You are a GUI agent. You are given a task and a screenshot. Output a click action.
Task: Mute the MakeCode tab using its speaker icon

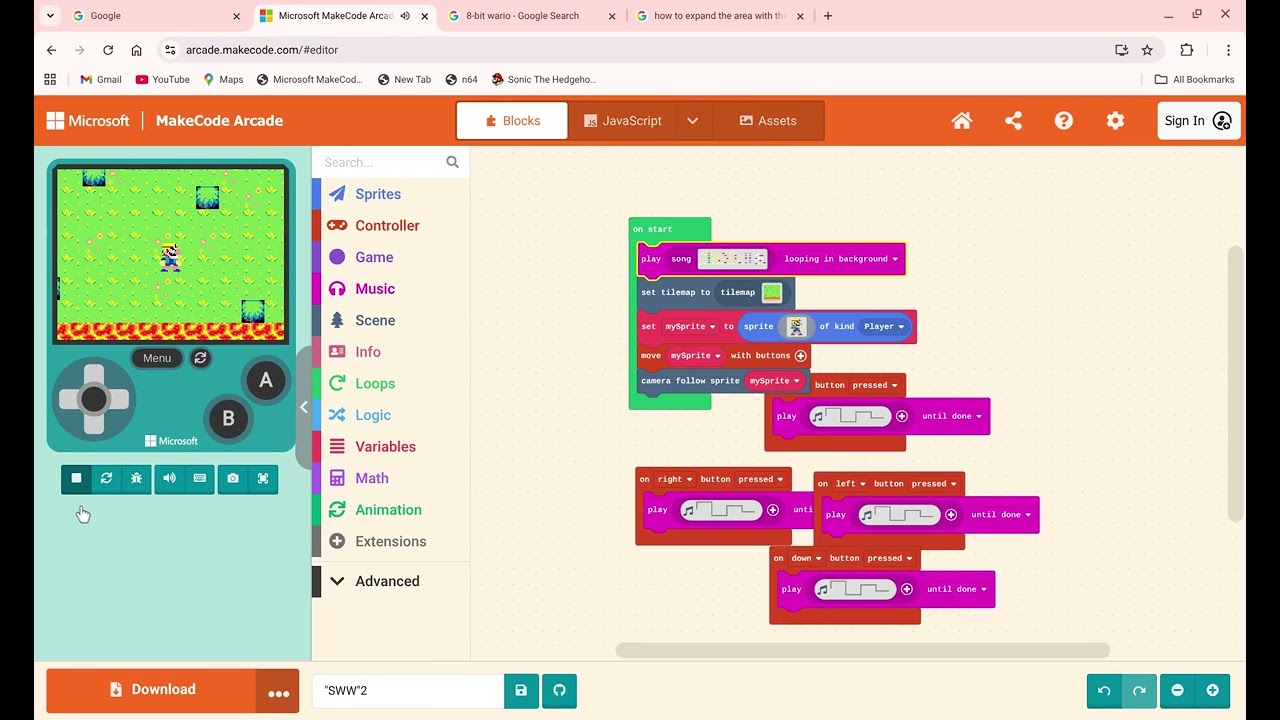tap(405, 16)
